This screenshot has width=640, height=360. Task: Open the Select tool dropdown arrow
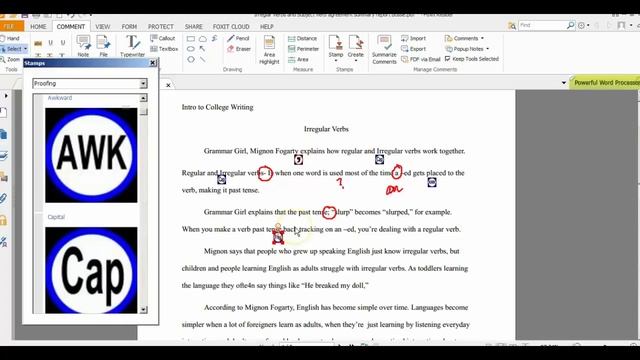point(25,49)
